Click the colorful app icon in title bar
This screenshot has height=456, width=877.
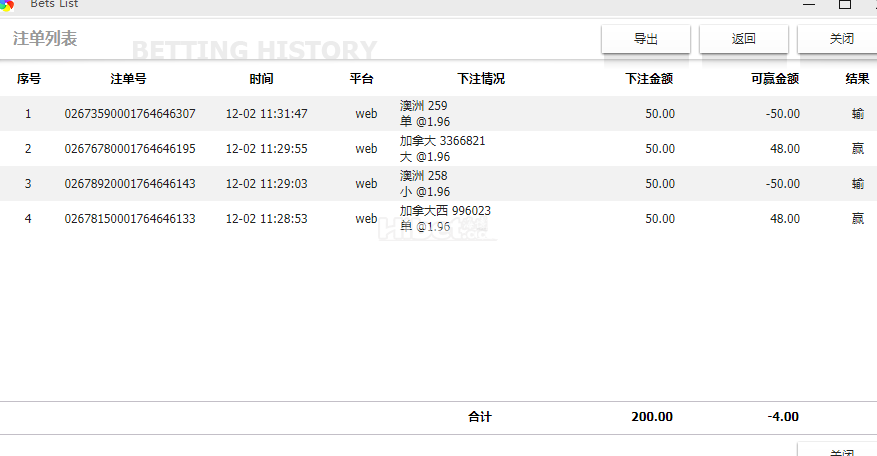(x=6, y=5)
